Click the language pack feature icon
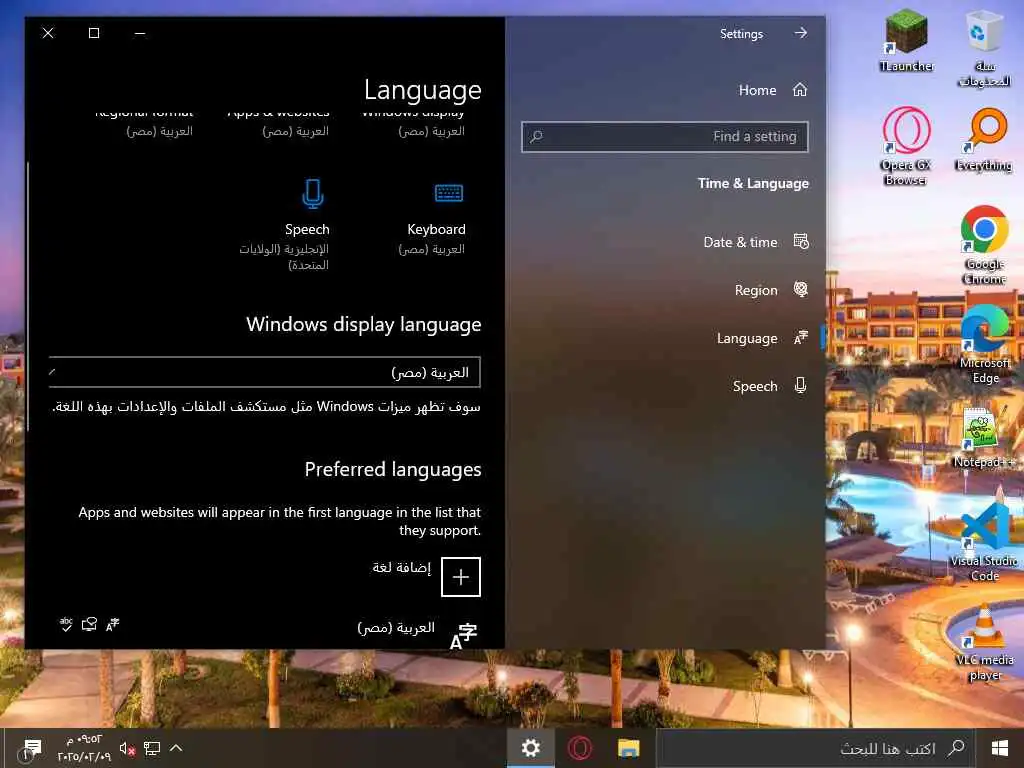The width and height of the screenshot is (1024, 768). tap(112, 624)
